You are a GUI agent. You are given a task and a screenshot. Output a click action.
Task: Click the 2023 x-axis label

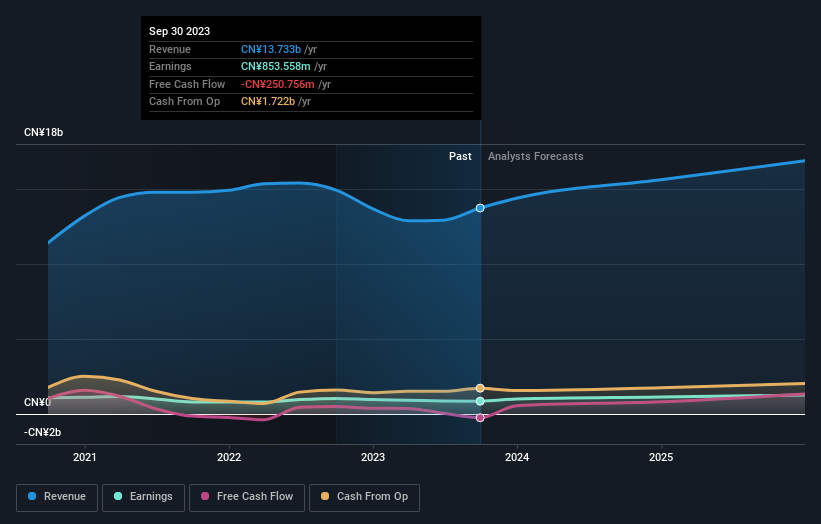373,458
